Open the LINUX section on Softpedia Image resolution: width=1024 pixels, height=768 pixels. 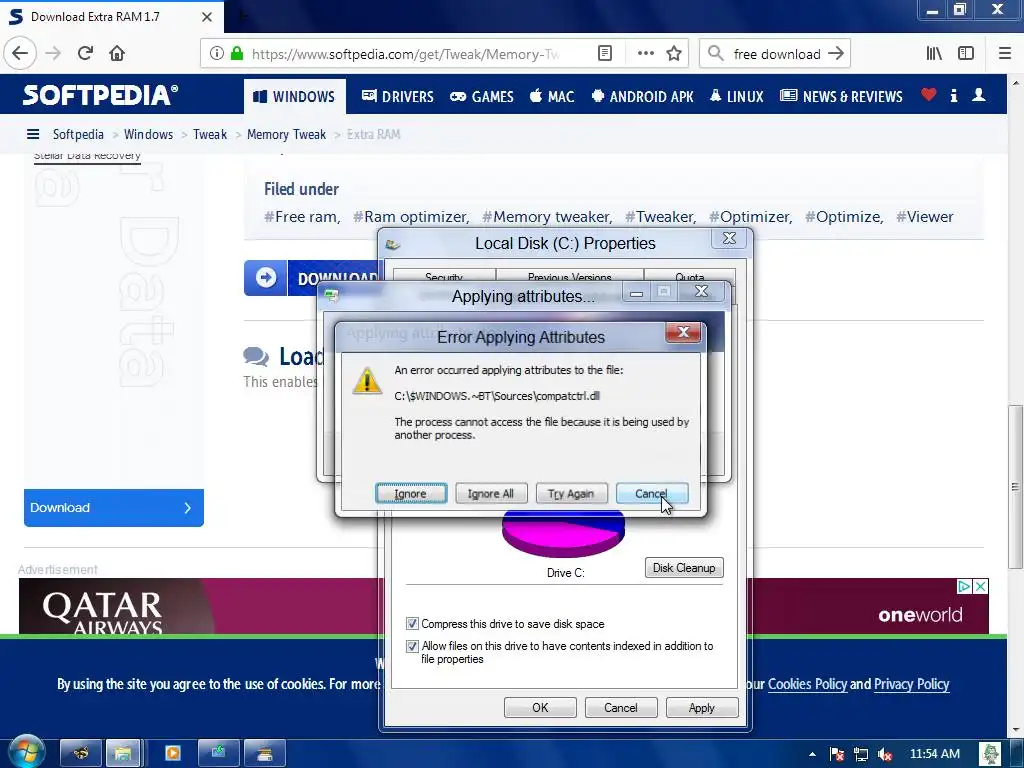(x=737, y=97)
